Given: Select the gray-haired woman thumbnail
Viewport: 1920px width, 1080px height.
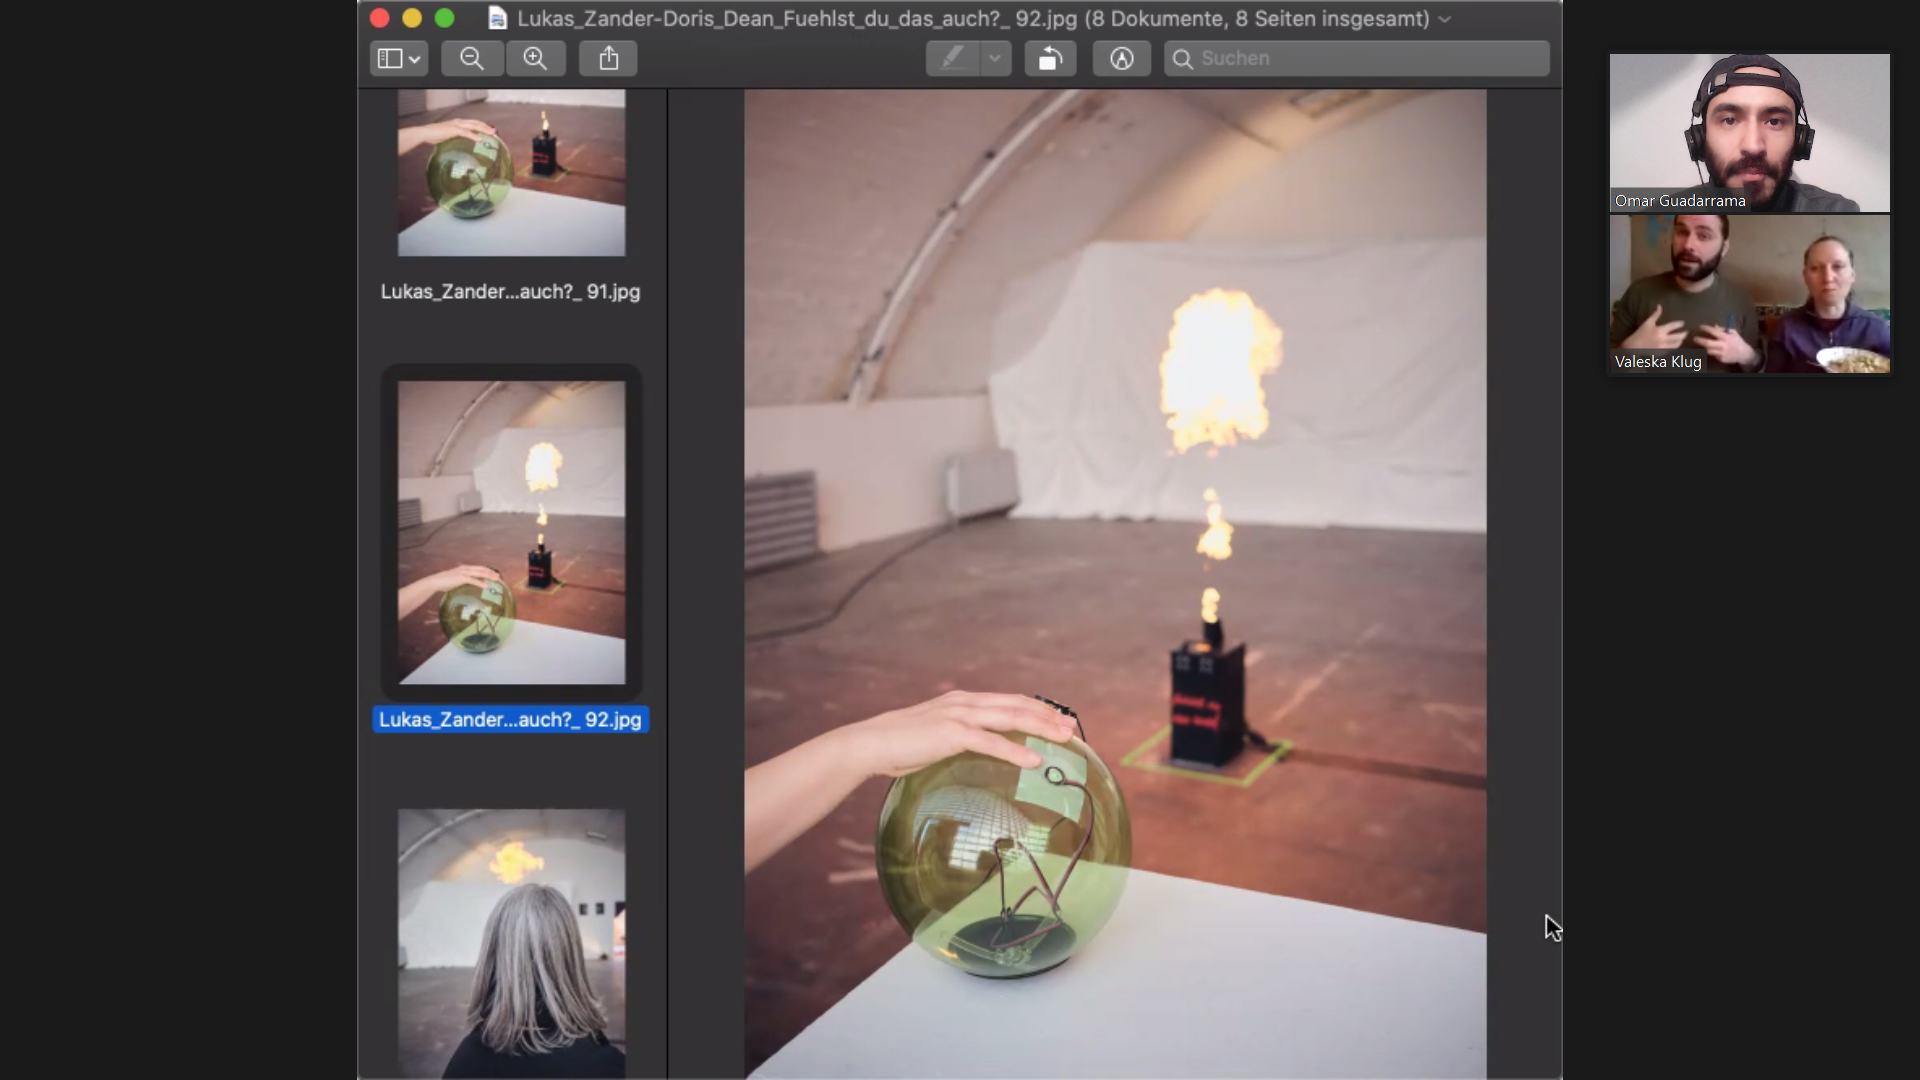Looking at the screenshot, I should pos(511,942).
